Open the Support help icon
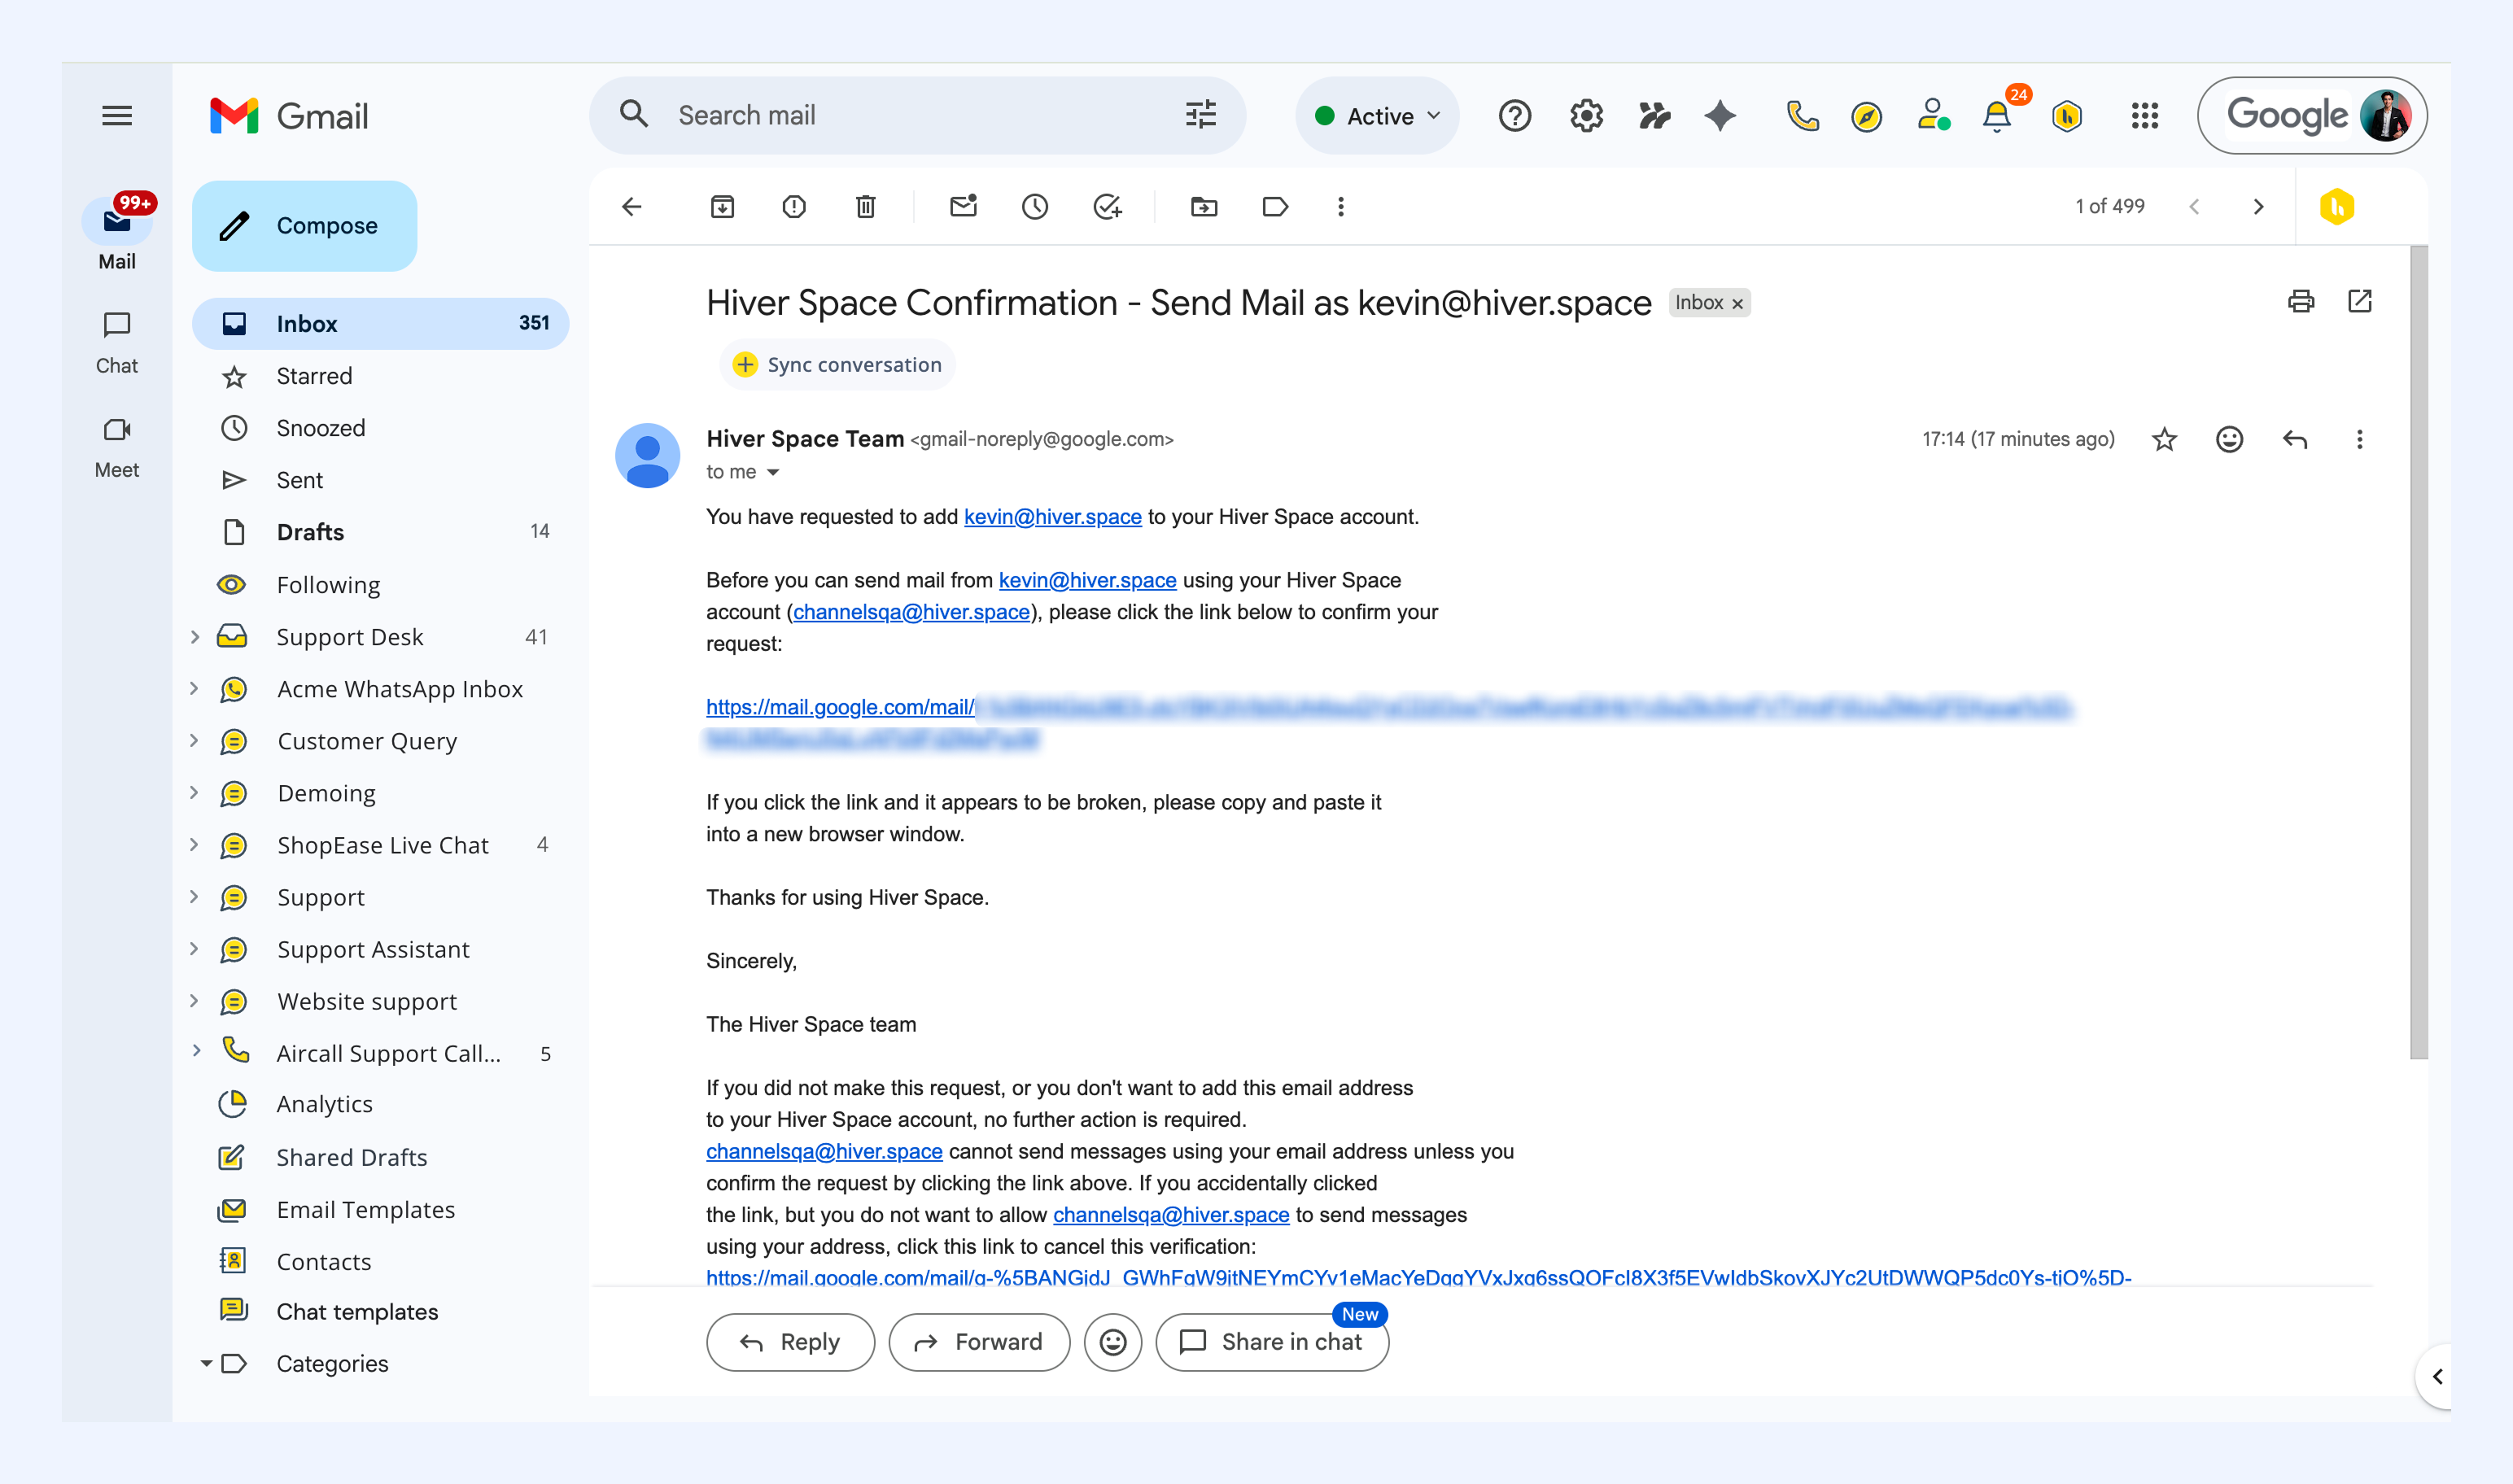The width and height of the screenshot is (2513, 1484). 1514,116
